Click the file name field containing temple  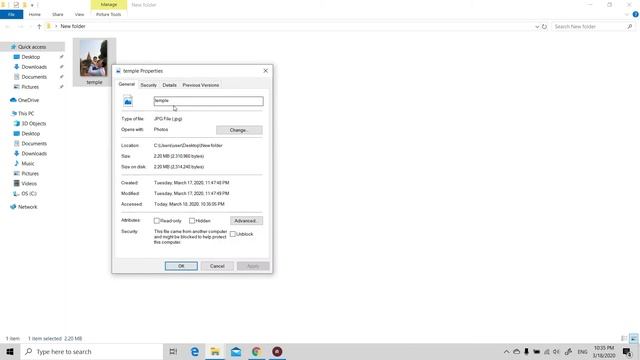tap(209, 101)
